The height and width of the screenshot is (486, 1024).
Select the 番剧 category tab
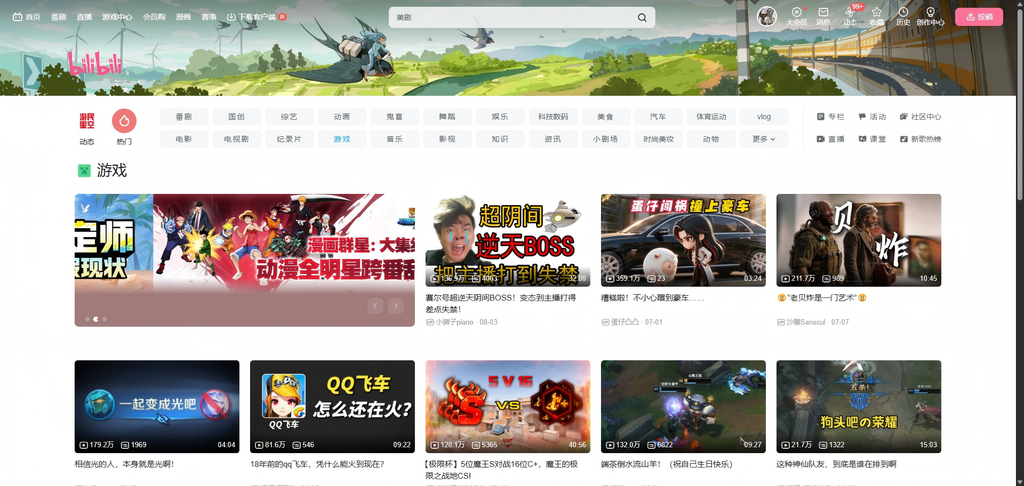tap(184, 117)
